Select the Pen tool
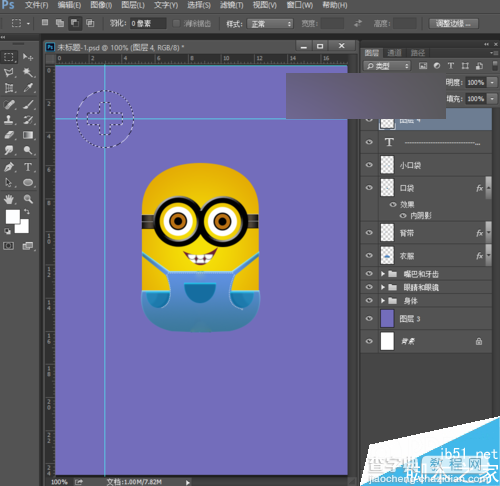The width and height of the screenshot is (500, 486). [x=9, y=166]
